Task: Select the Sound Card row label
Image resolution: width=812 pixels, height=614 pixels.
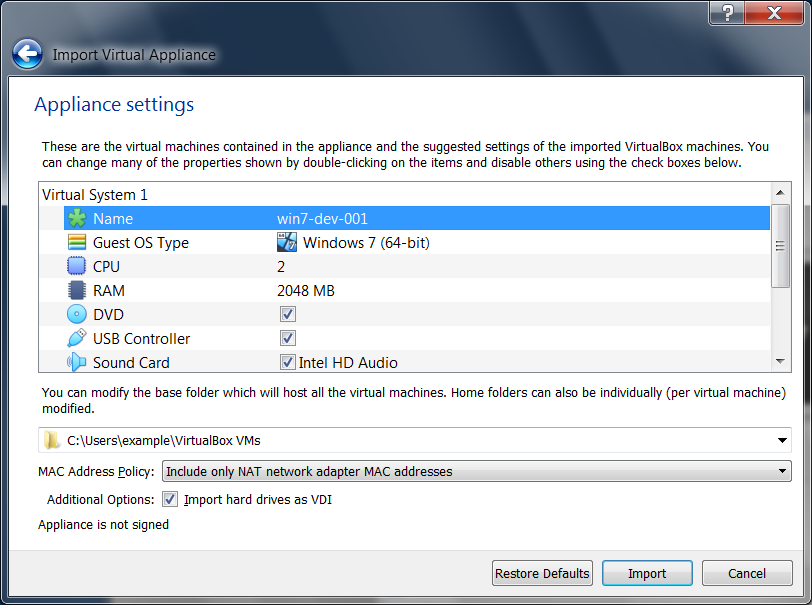Action: pyautogui.click(x=131, y=362)
